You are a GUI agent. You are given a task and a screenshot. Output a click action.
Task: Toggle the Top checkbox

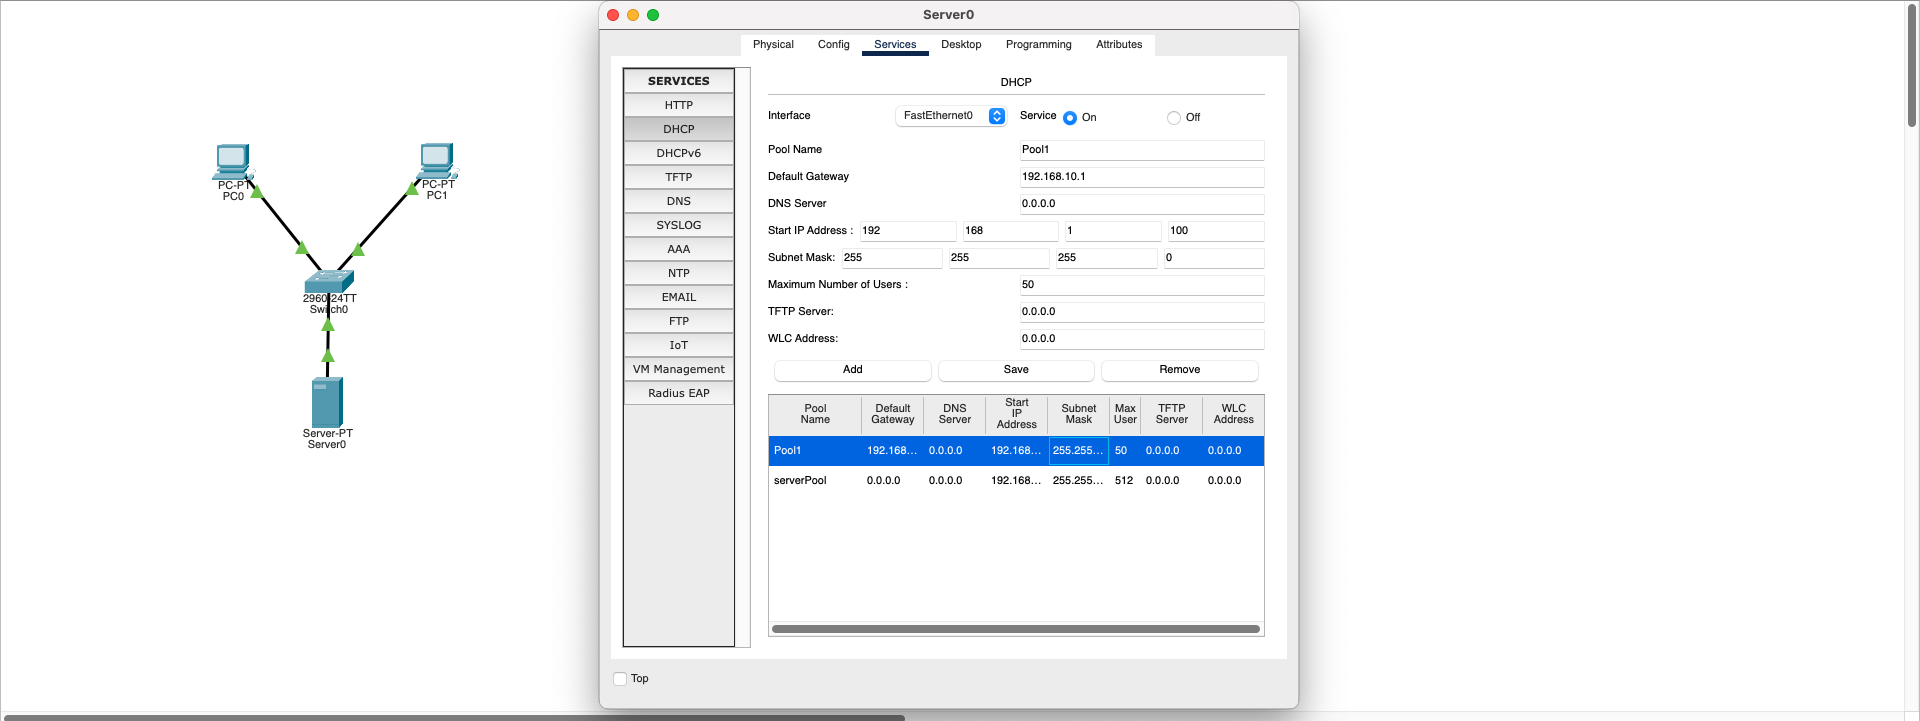(x=620, y=679)
